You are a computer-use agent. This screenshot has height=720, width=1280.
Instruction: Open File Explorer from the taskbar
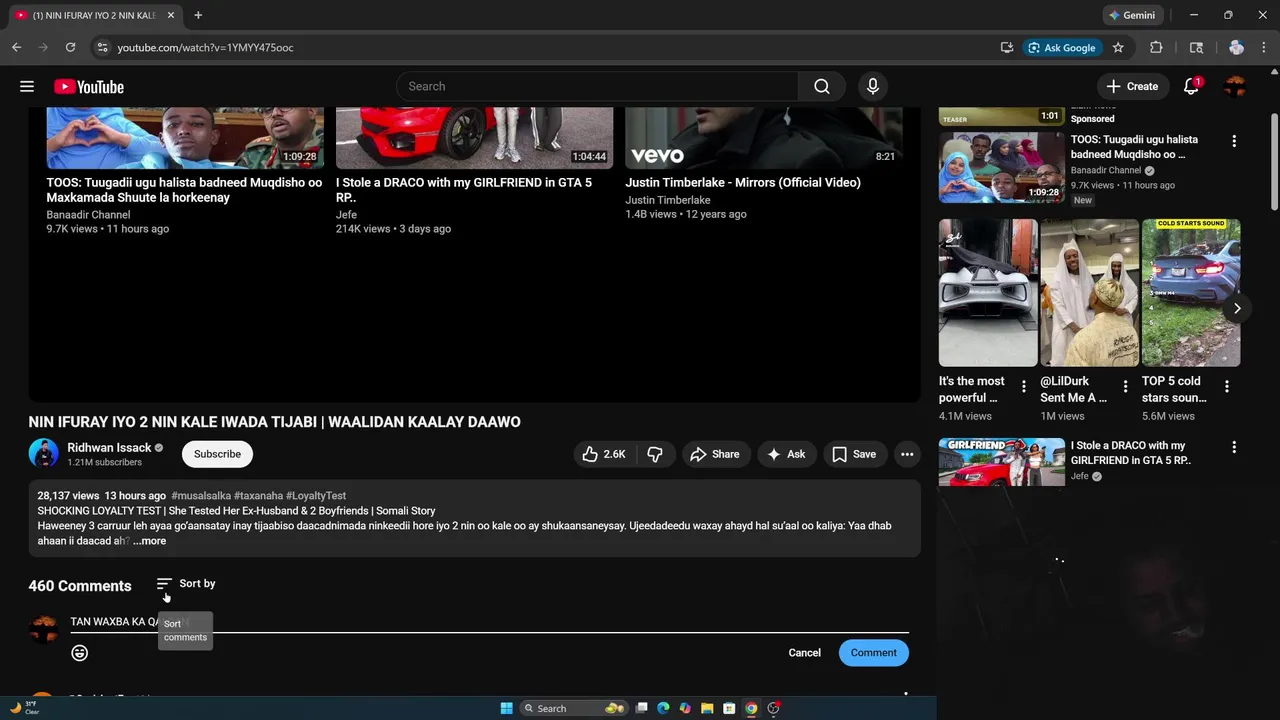click(707, 708)
